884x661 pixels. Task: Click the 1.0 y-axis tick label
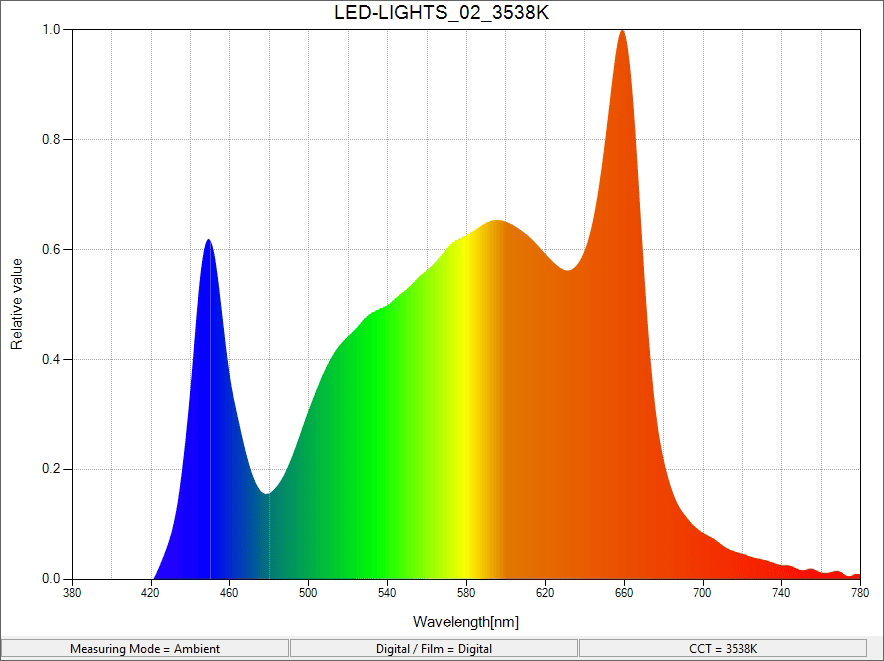click(x=51, y=29)
